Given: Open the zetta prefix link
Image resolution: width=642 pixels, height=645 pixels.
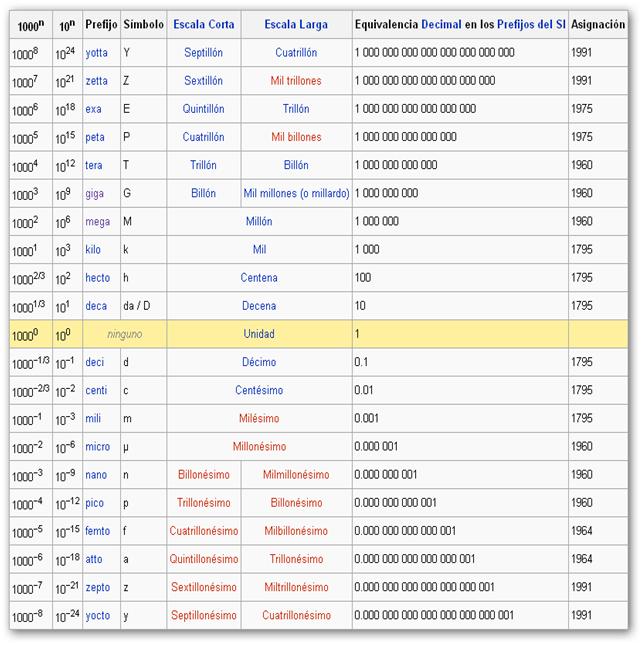Looking at the screenshot, I should click(x=97, y=81).
